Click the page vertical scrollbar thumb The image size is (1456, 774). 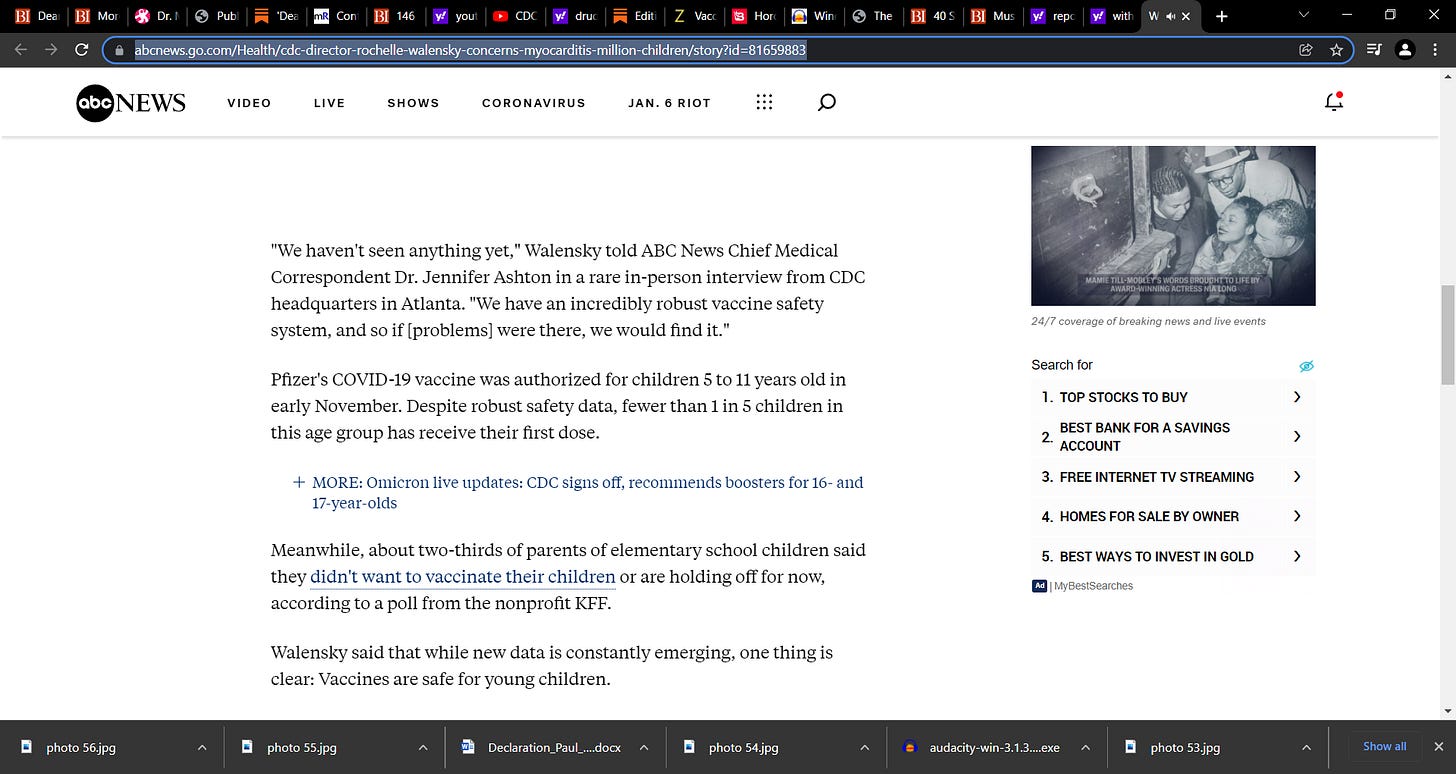click(x=1447, y=335)
